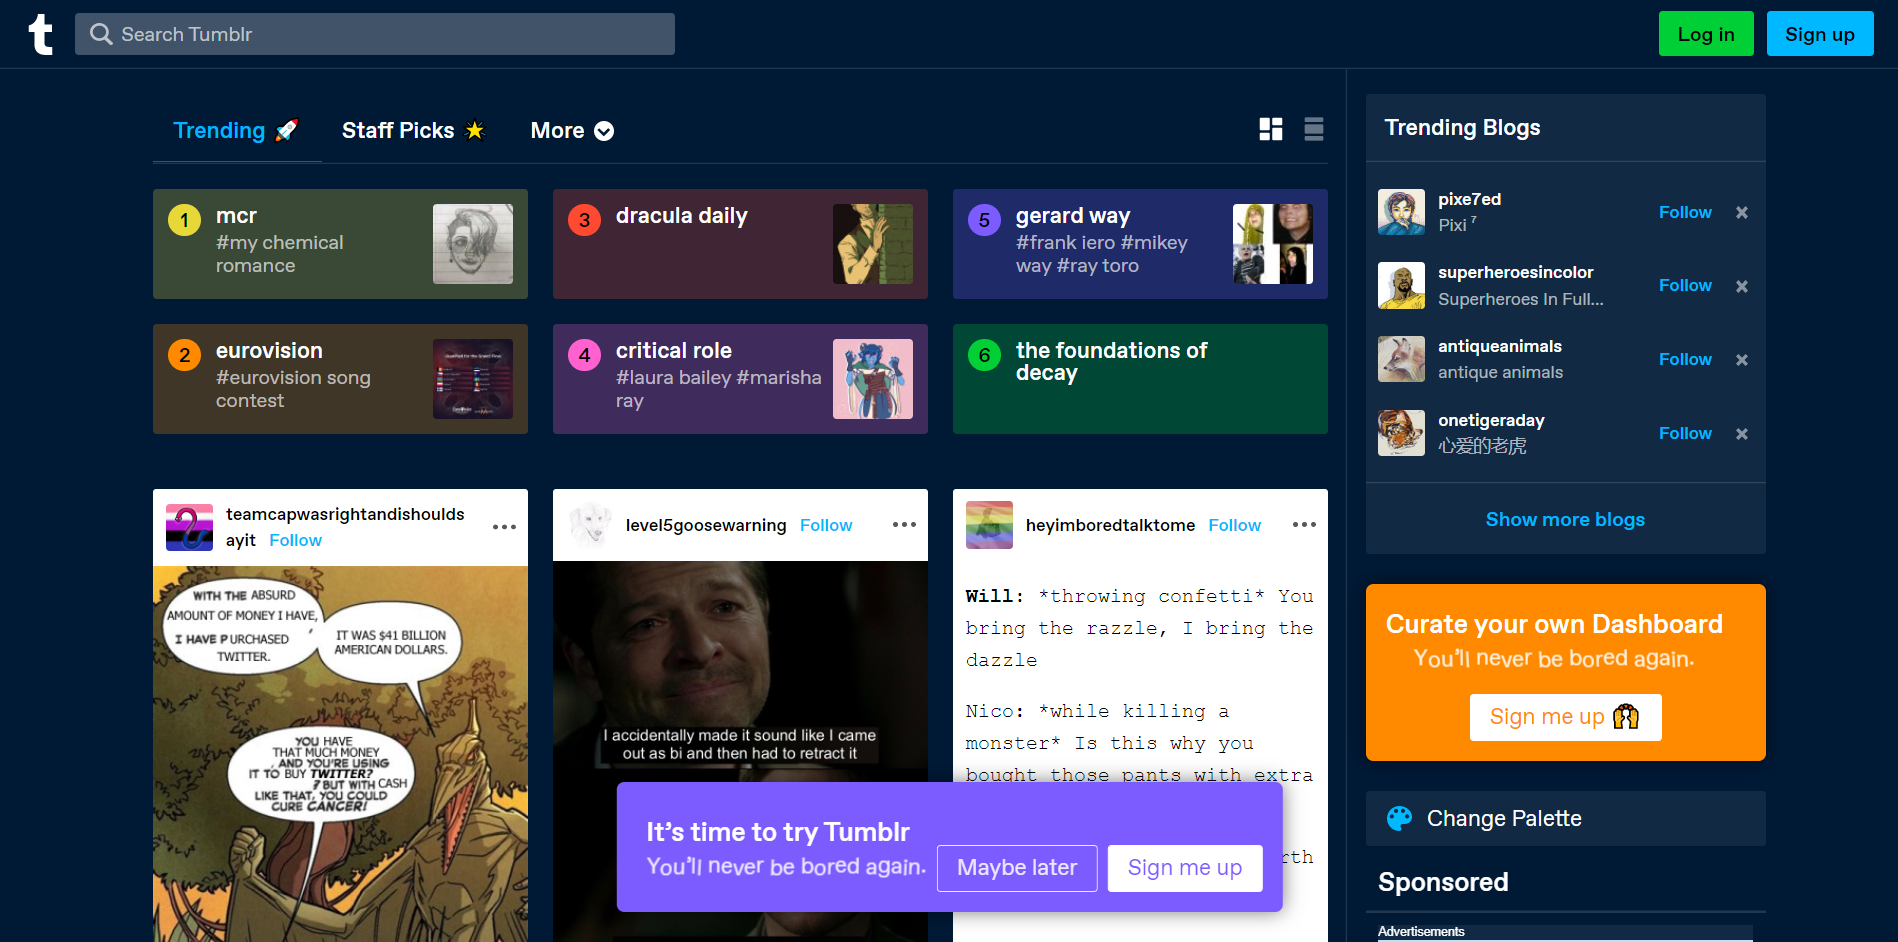Screen dimensions: 1898x942
Task: Click the mcr sketch thumbnail
Action: (473, 244)
